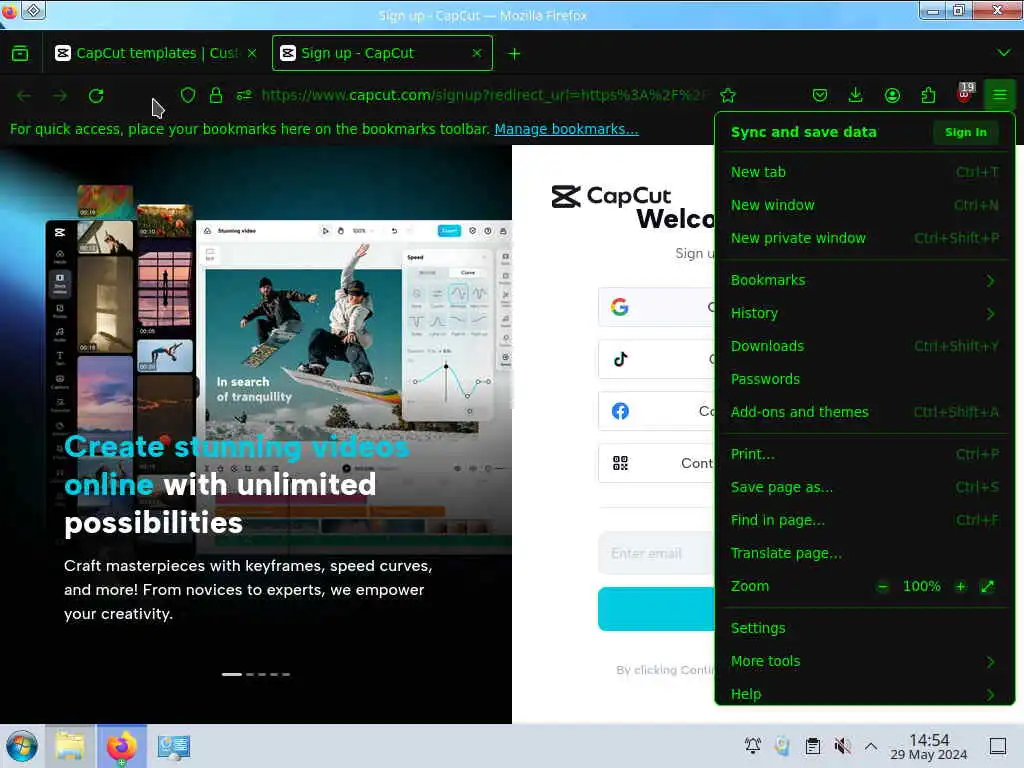1024x768 pixels.
Task: Toggle full screen arrow icon
Action: pyautogui.click(x=987, y=586)
